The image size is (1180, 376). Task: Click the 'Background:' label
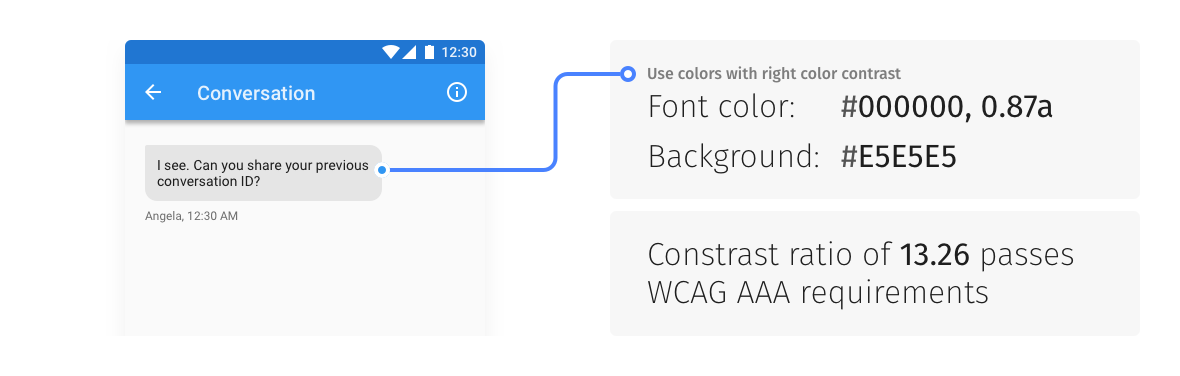point(734,157)
